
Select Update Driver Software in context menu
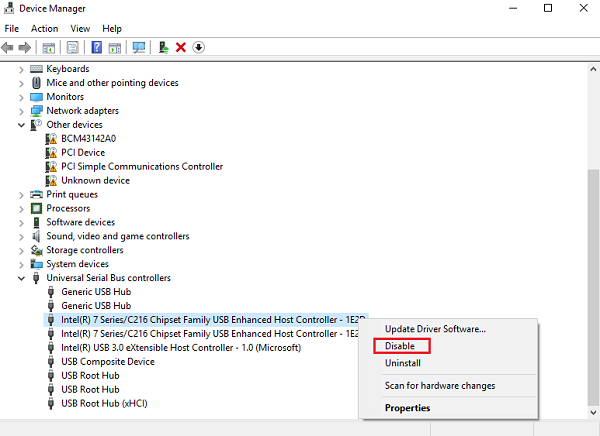tap(435, 329)
